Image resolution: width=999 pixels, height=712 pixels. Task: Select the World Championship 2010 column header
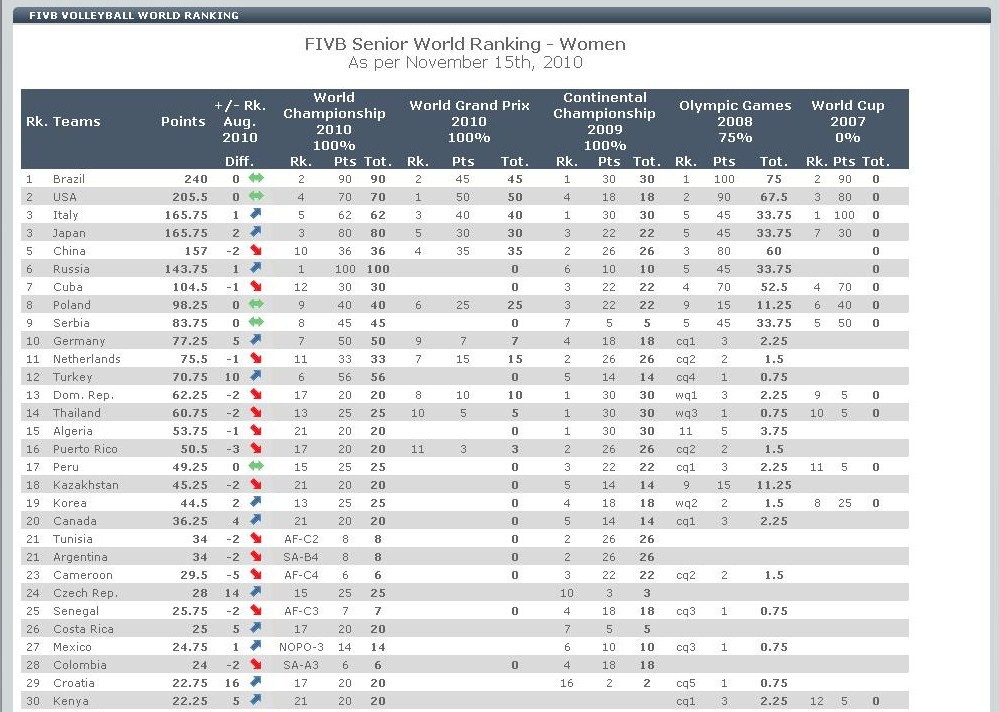tap(334, 121)
